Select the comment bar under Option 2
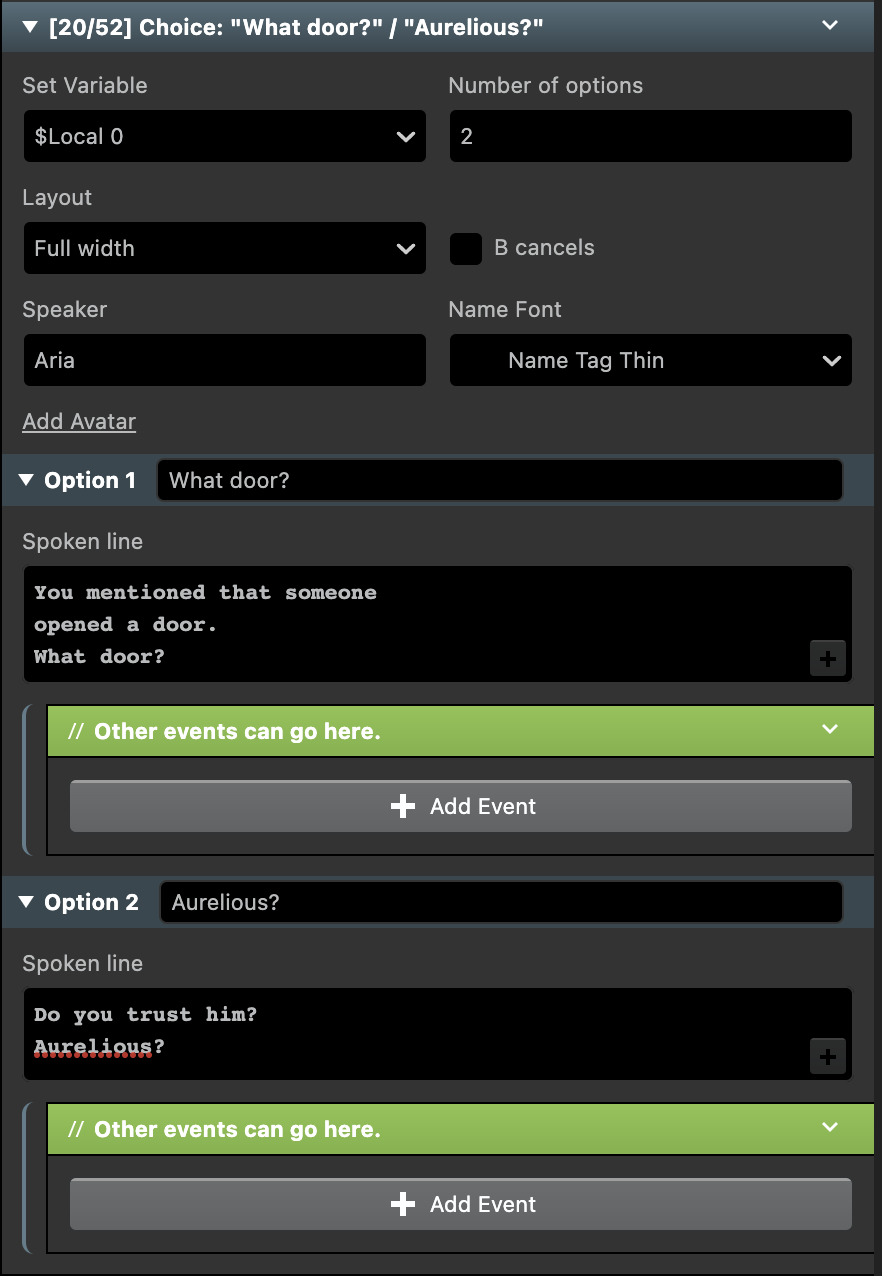The height and width of the screenshot is (1276, 882). tap(461, 1129)
